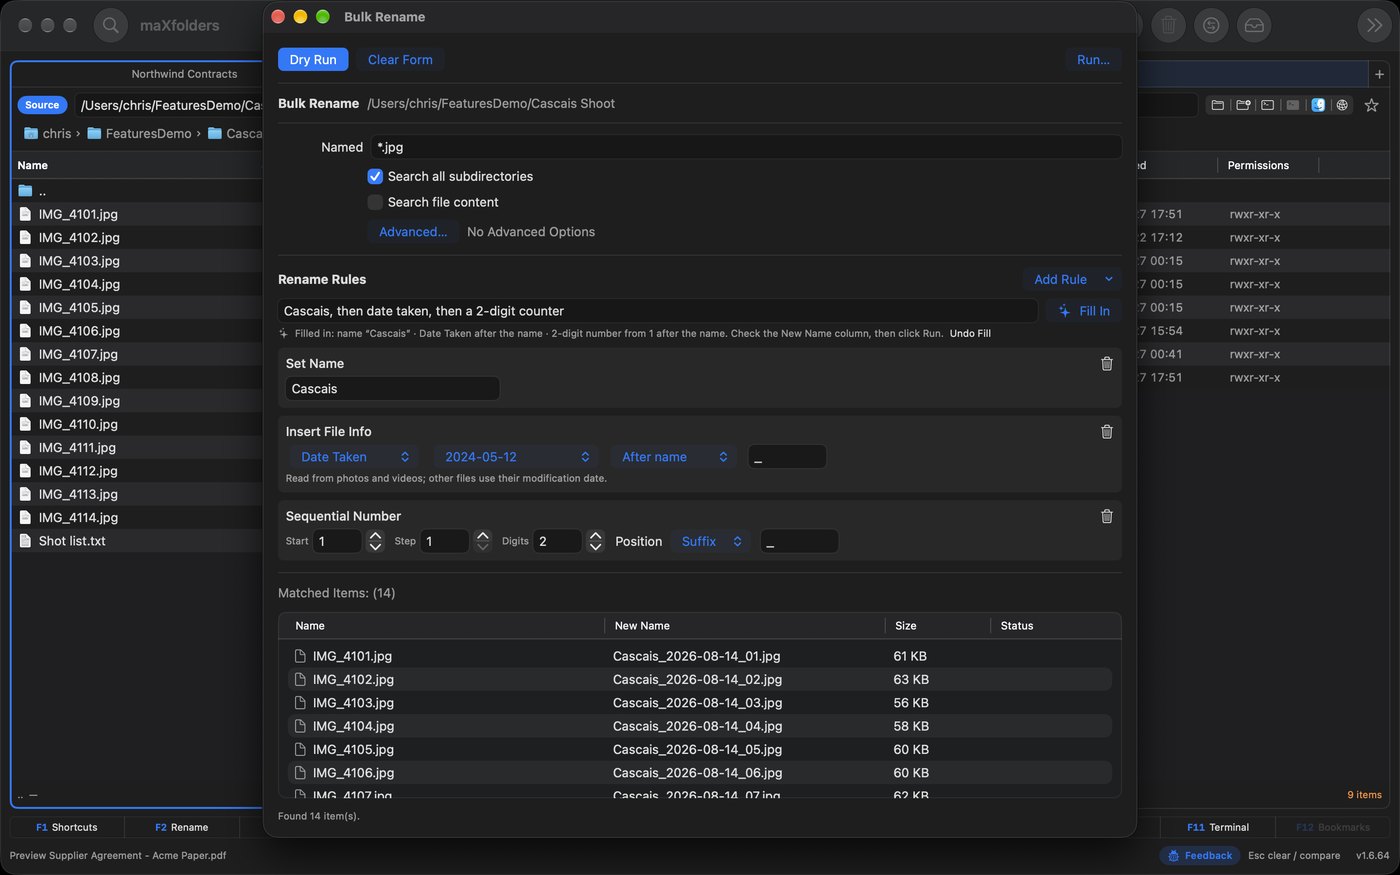The width and height of the screenshot is (1400, 875).
Task: Click the Run... button
Action: point(1093,60)
